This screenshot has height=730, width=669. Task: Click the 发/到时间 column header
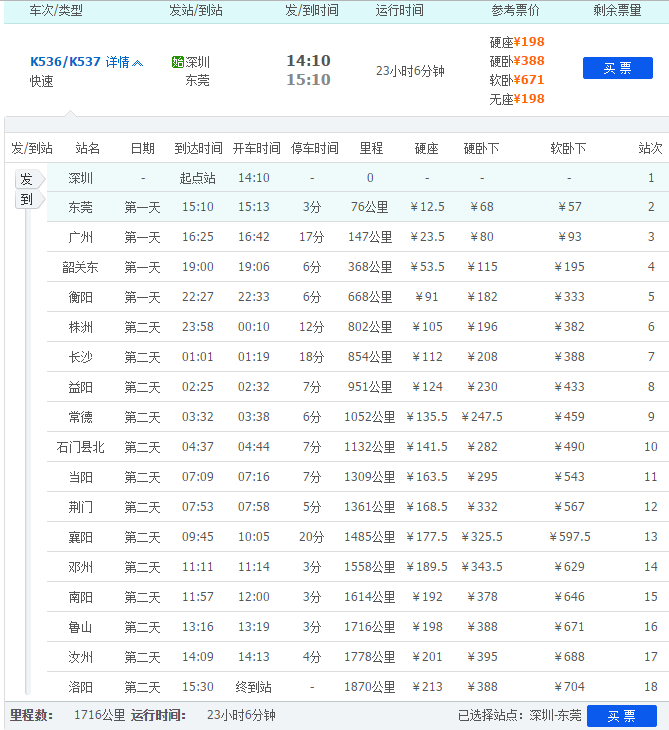tap(311, 10)
